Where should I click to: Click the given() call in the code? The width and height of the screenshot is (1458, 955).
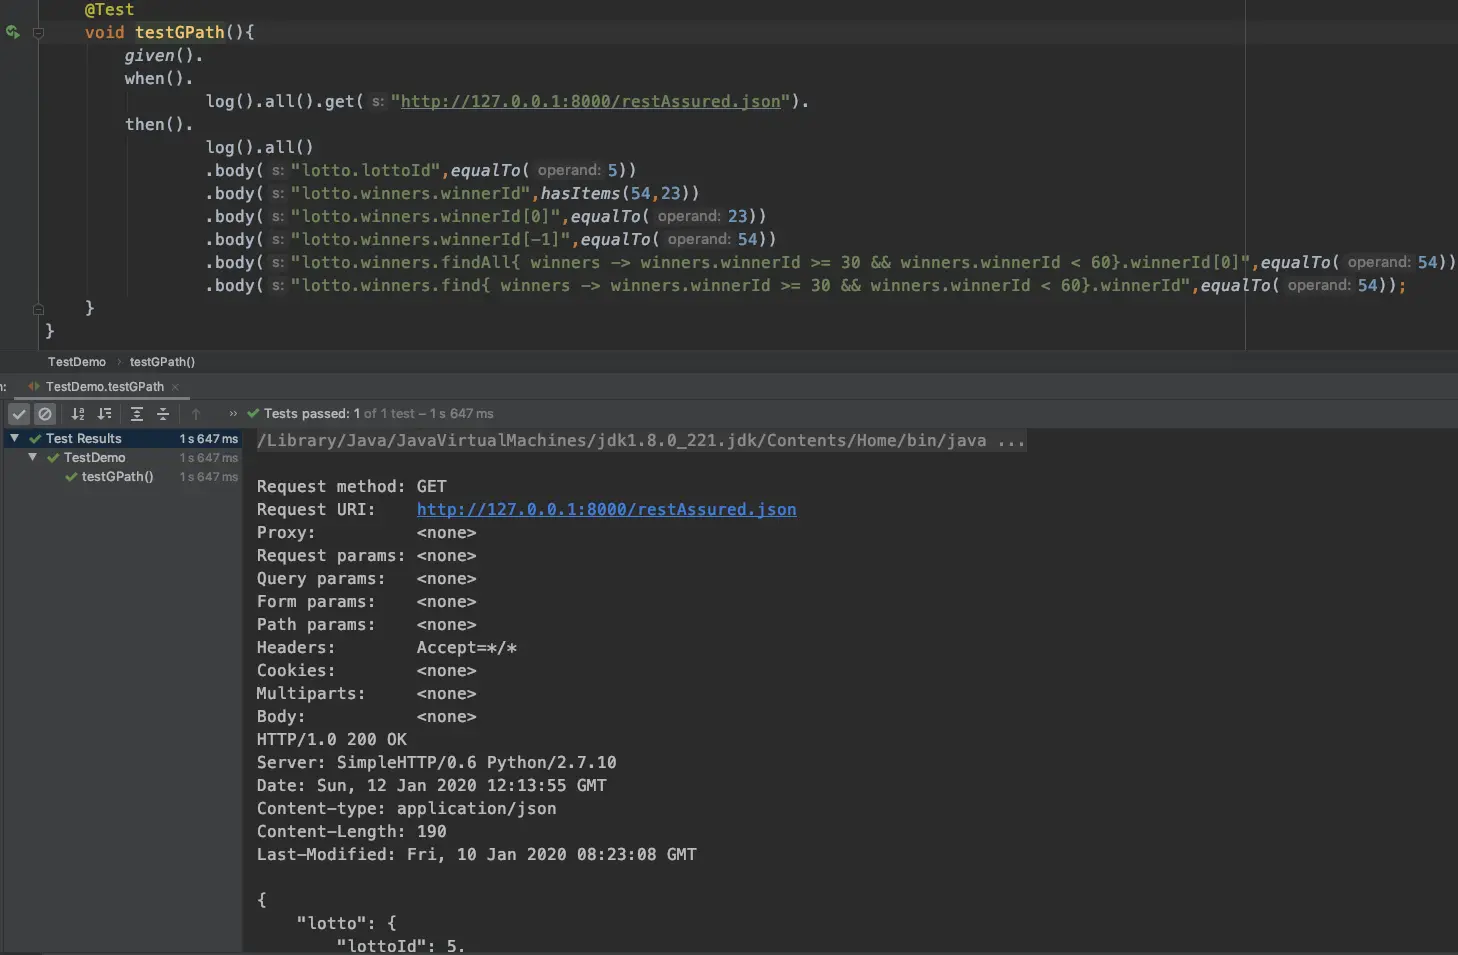click(x=163, y=55)
